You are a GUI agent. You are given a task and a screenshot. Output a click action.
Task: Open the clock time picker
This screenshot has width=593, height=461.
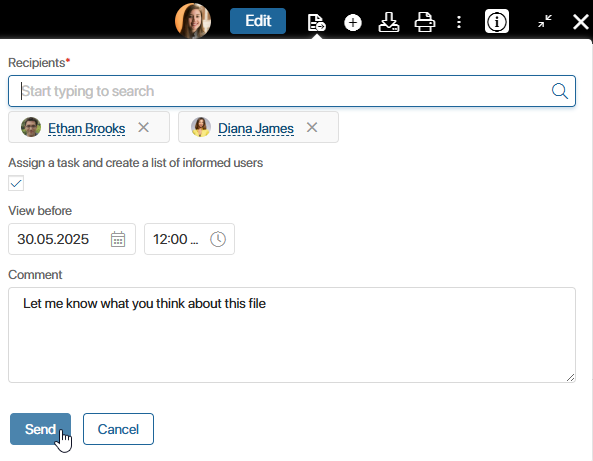218,239
